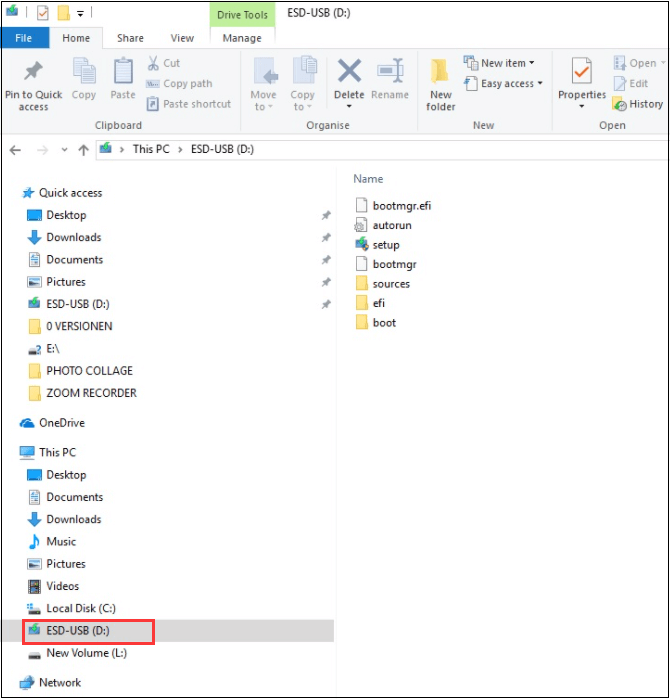Click the Edit command in ribbon
The image size is (670, 699).
click(630, 83)
